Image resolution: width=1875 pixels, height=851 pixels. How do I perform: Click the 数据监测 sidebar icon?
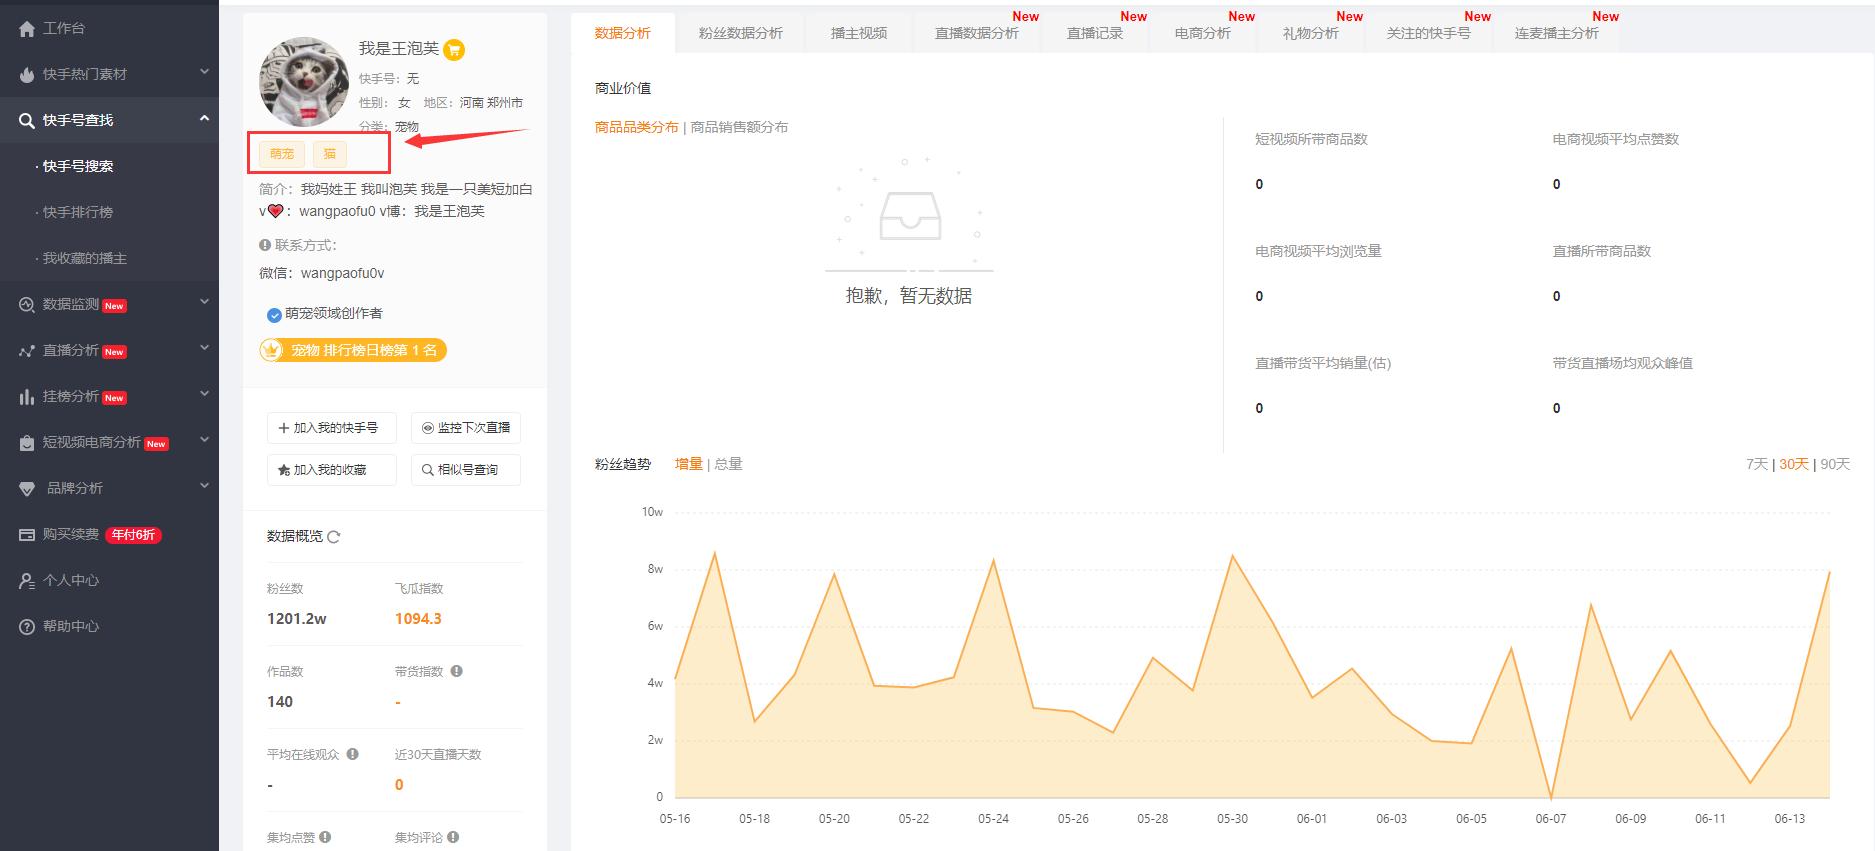coord(27,304)
